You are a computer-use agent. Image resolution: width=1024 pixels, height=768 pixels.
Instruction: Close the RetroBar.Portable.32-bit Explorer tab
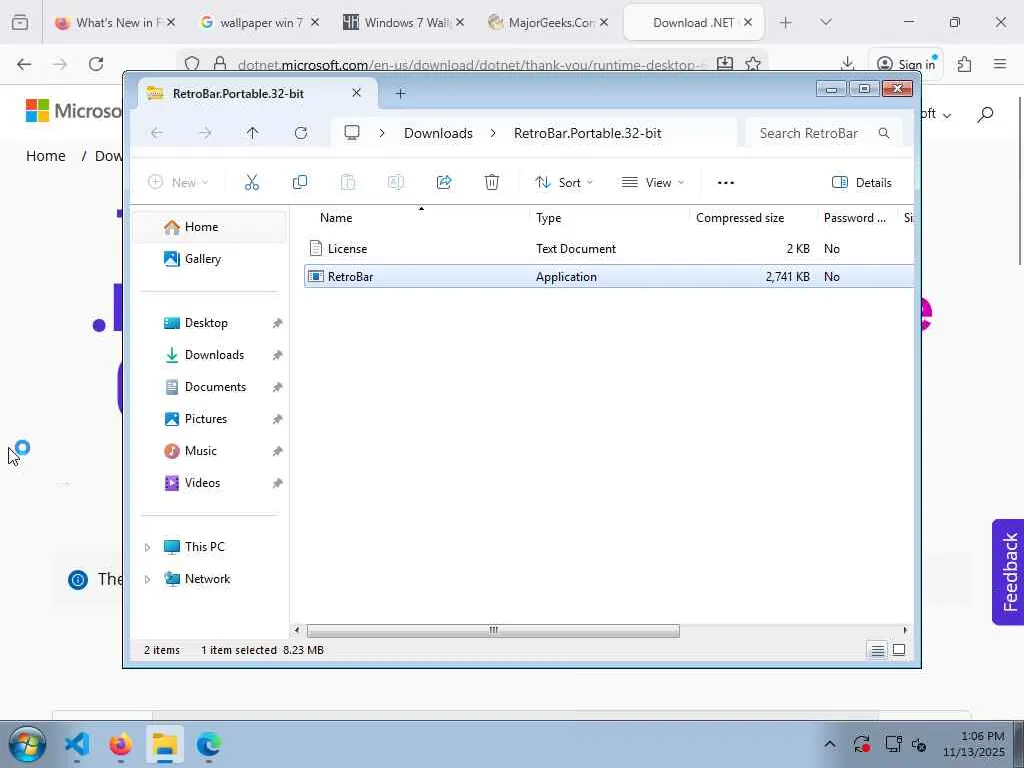pos(357,93)
